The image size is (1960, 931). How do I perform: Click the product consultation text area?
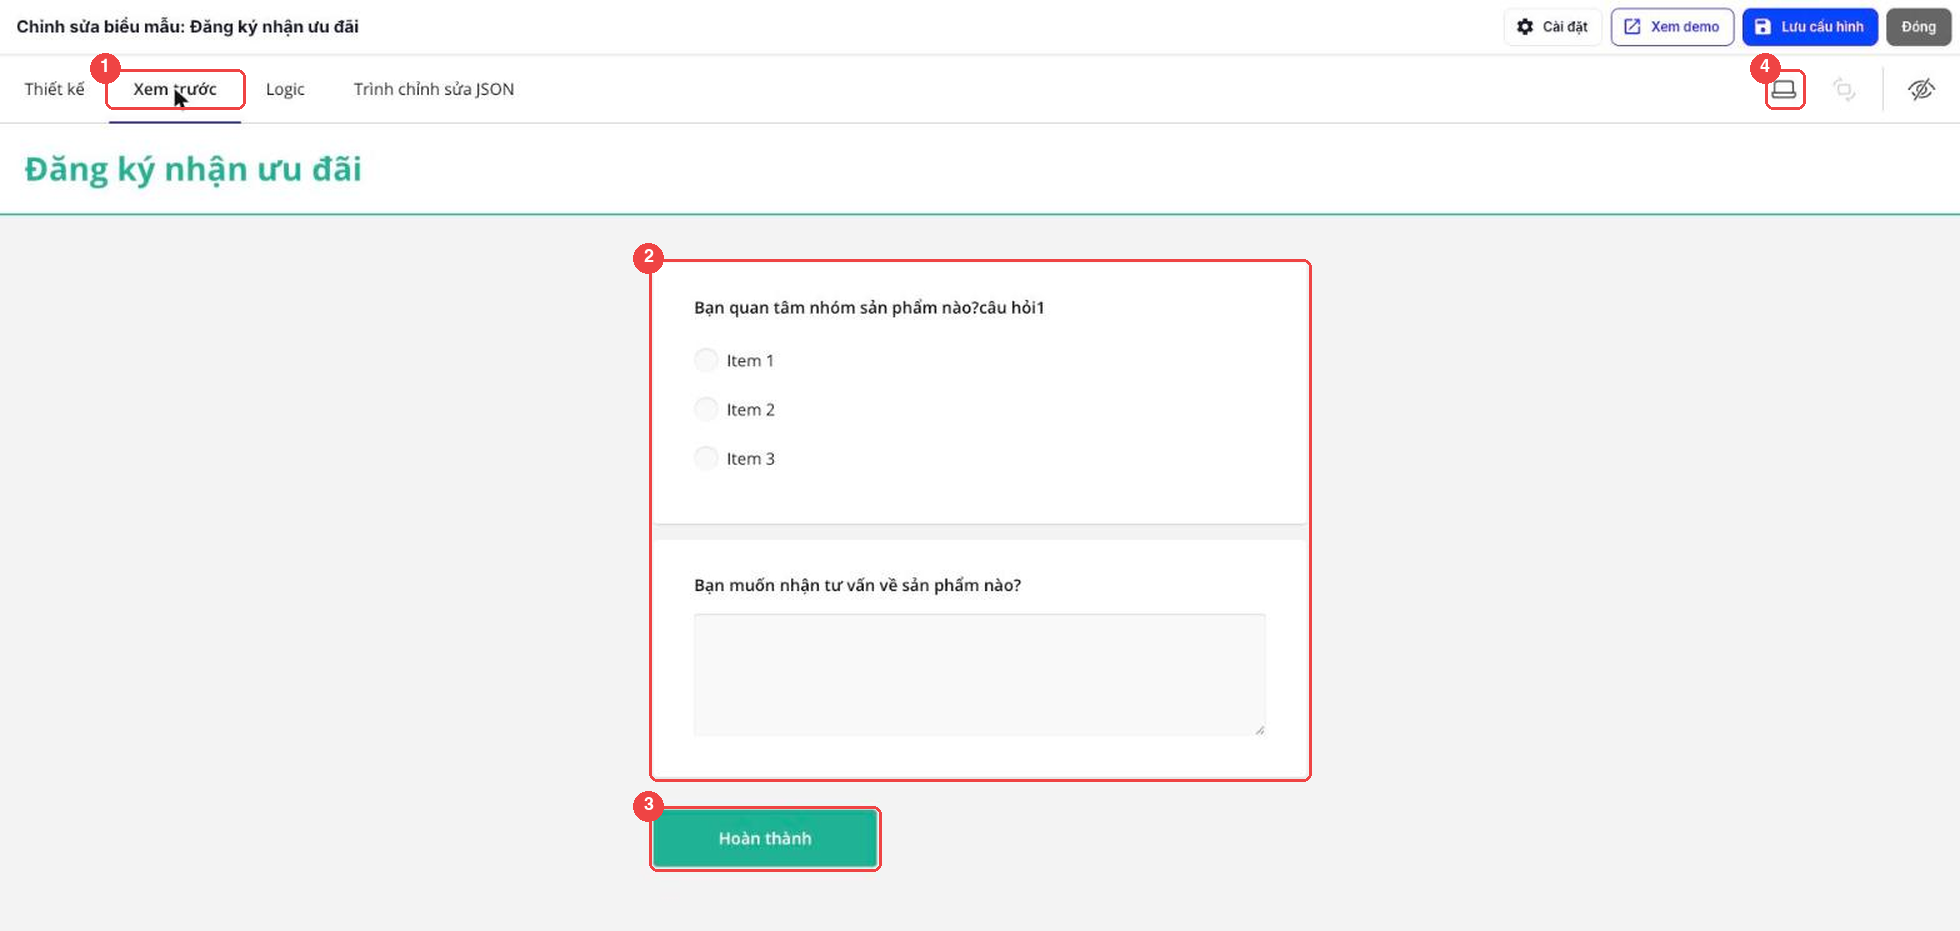click(x=980, y=675)
